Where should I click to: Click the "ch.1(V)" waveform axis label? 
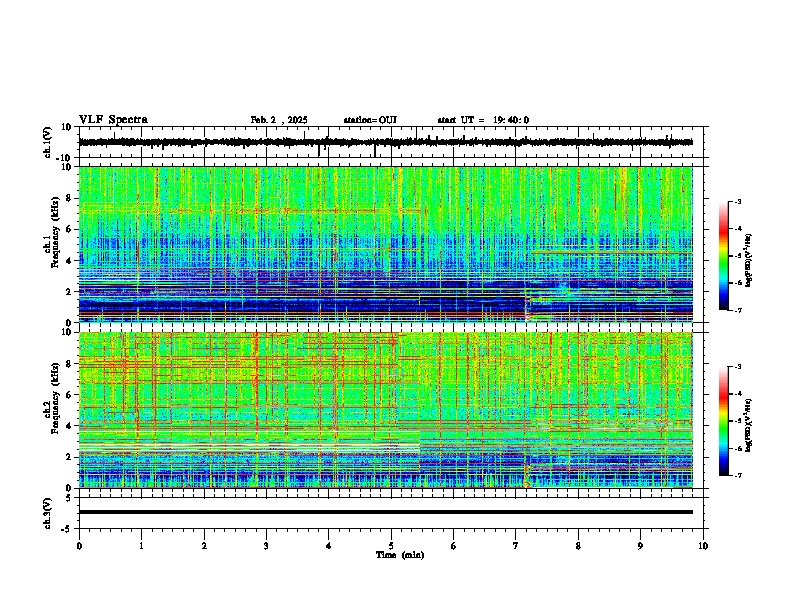(x=48, y=142)
